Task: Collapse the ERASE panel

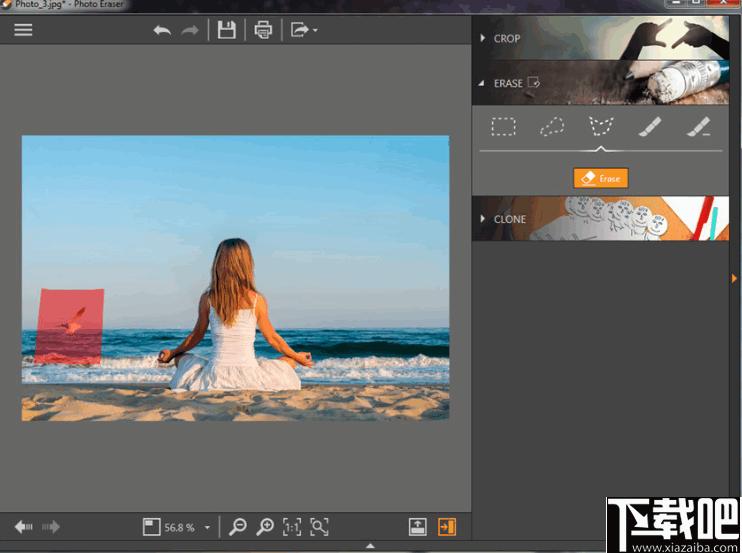Action: 481,83
